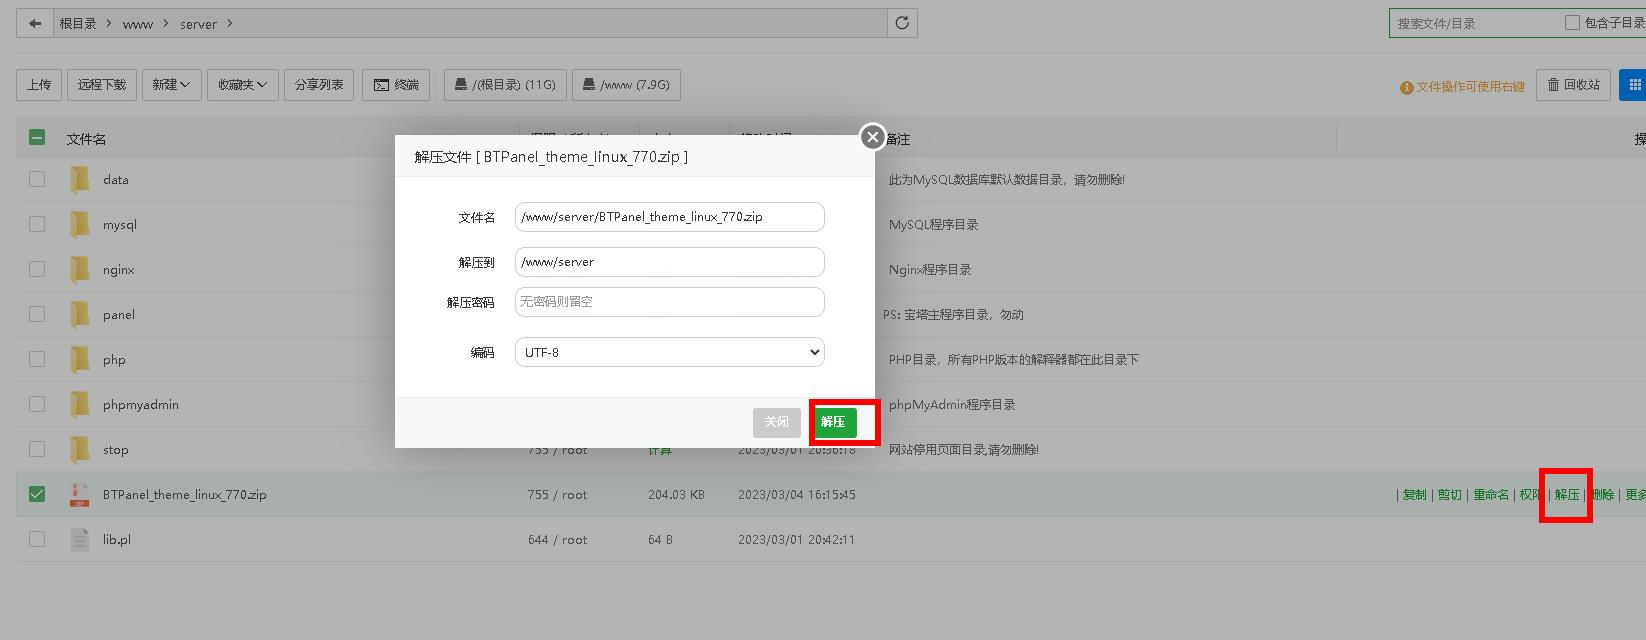The height and width of the screenshot is (640, 1646).
Task: Open the BTPanel_theme_linux_770.zip file icon
Action: click(x=79, y=494)
